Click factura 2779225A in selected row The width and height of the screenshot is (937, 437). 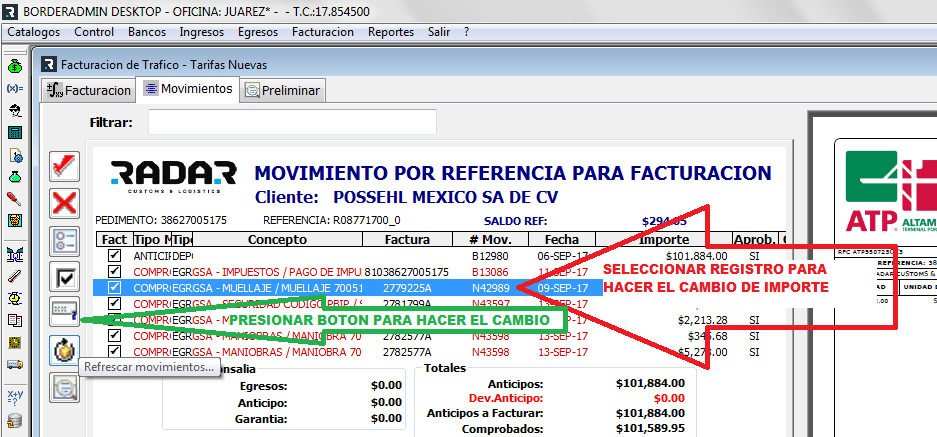[407, 288]
